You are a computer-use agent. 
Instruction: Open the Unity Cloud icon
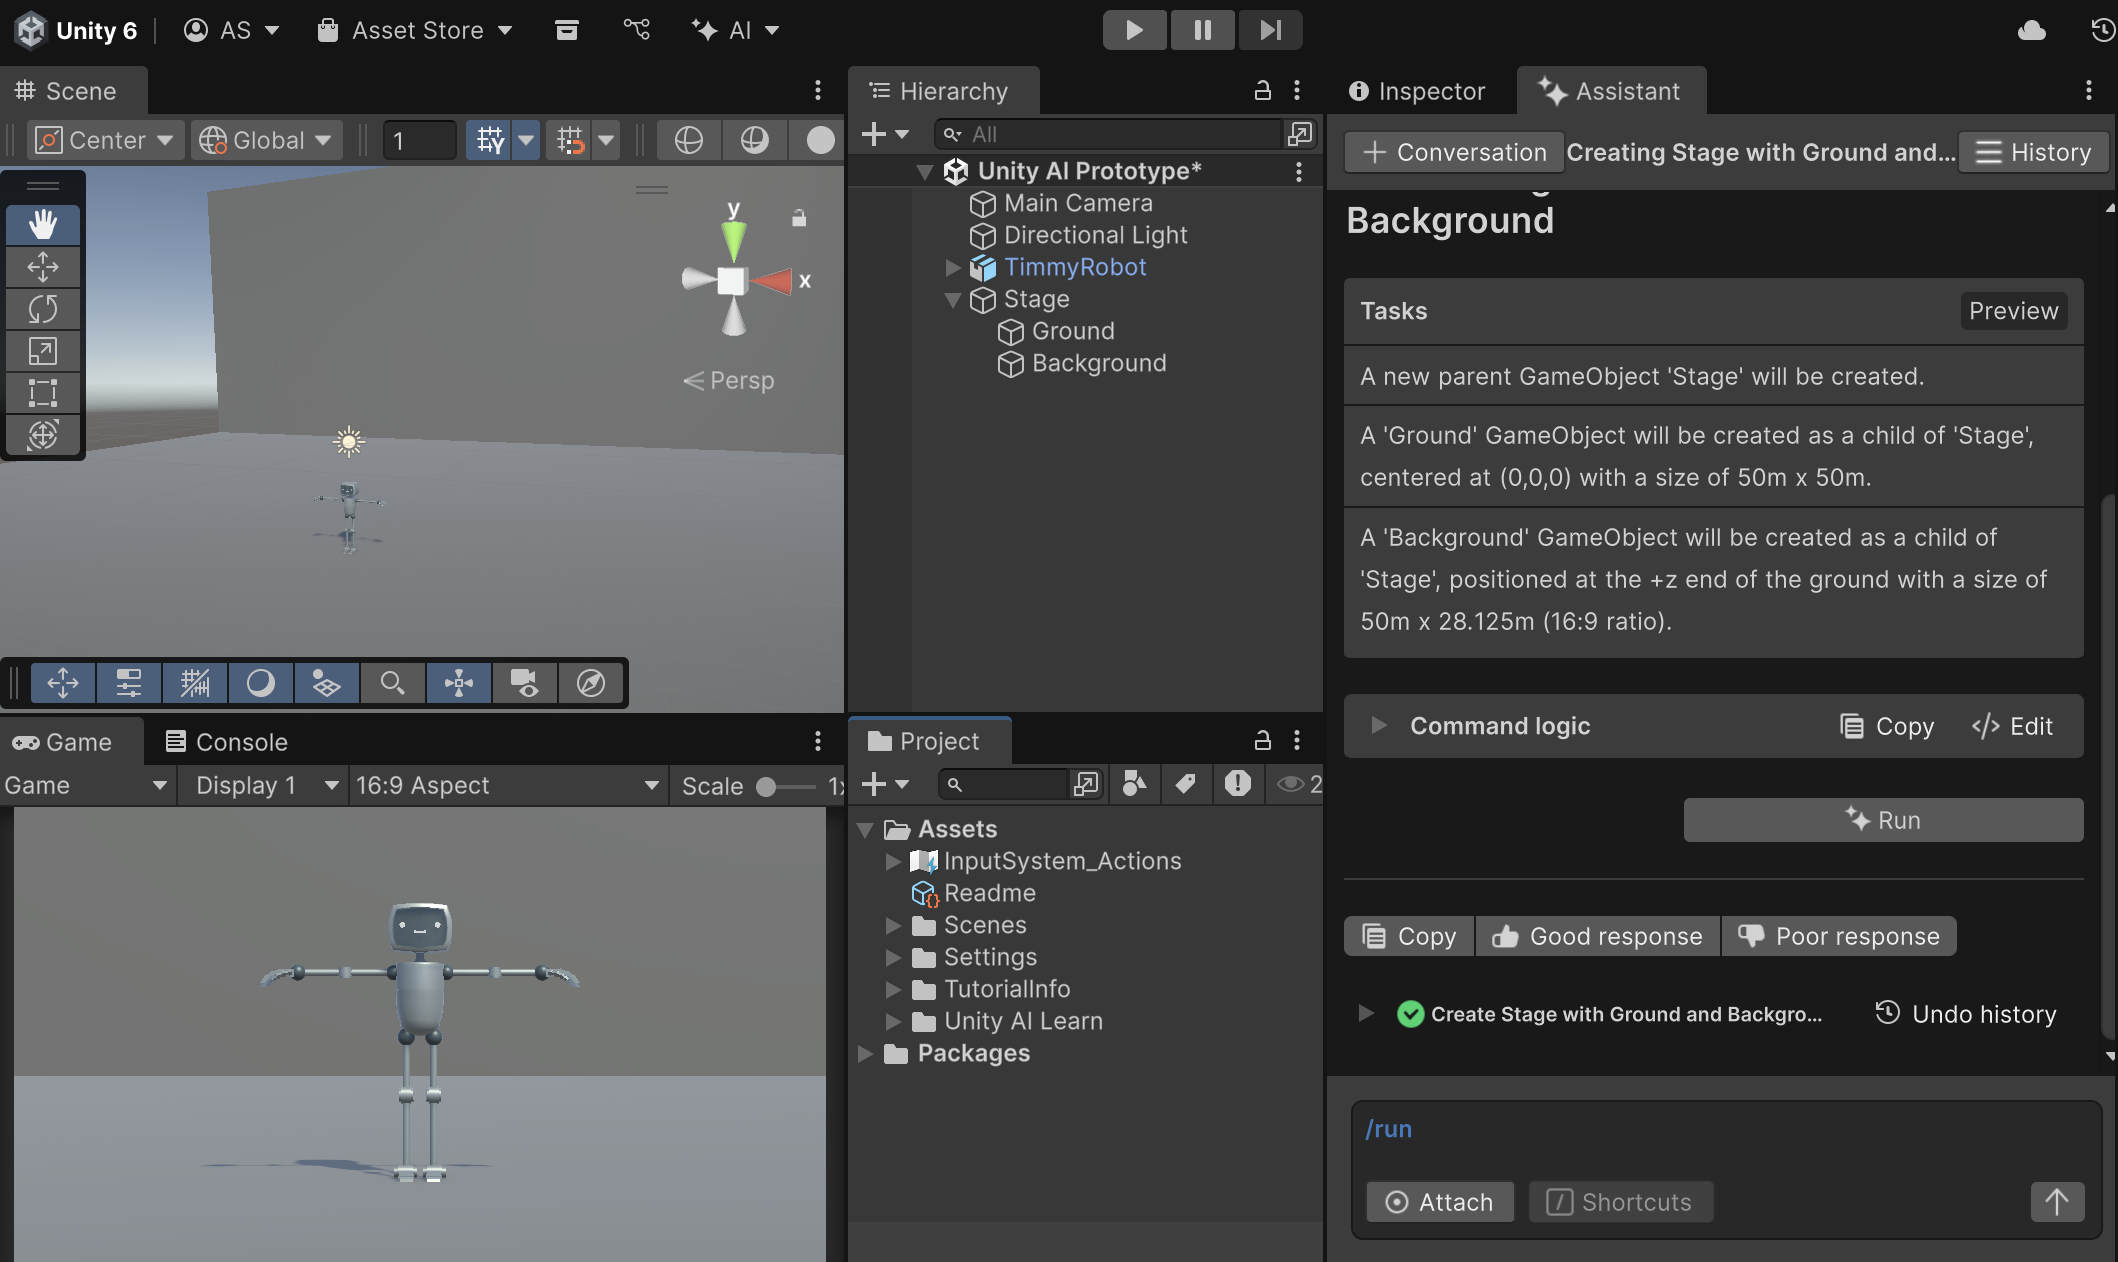pyautogui.click(x=2031, y=30)
